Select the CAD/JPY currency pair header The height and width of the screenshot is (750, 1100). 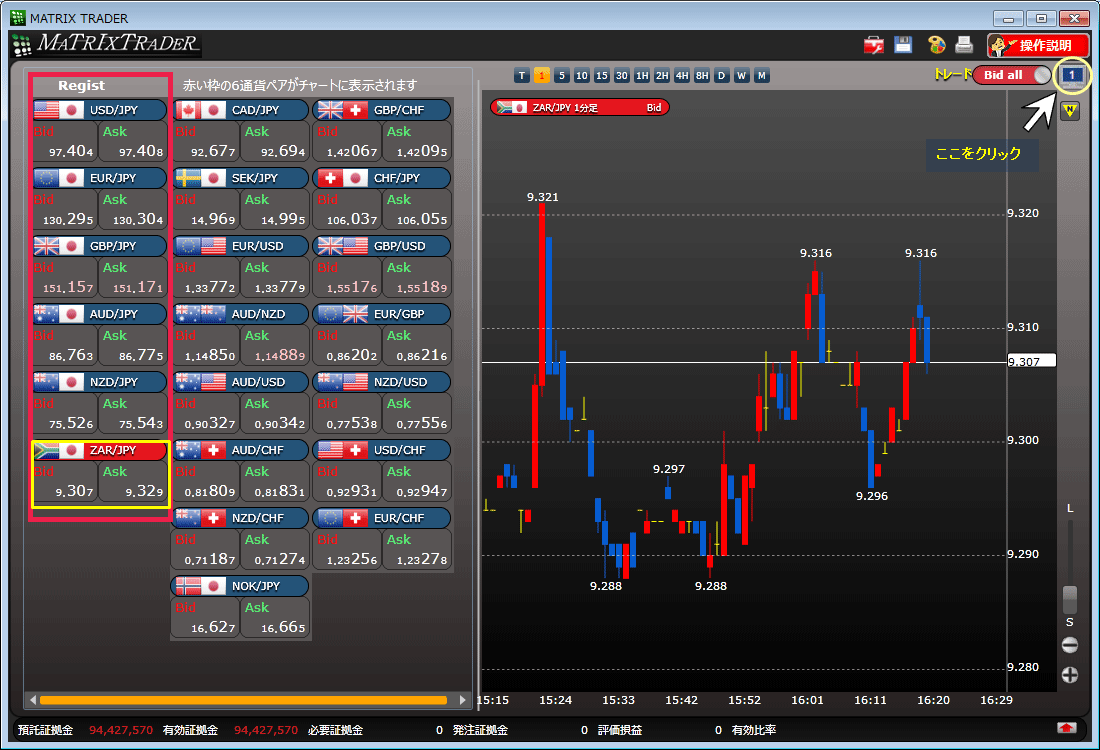point(241,110)
